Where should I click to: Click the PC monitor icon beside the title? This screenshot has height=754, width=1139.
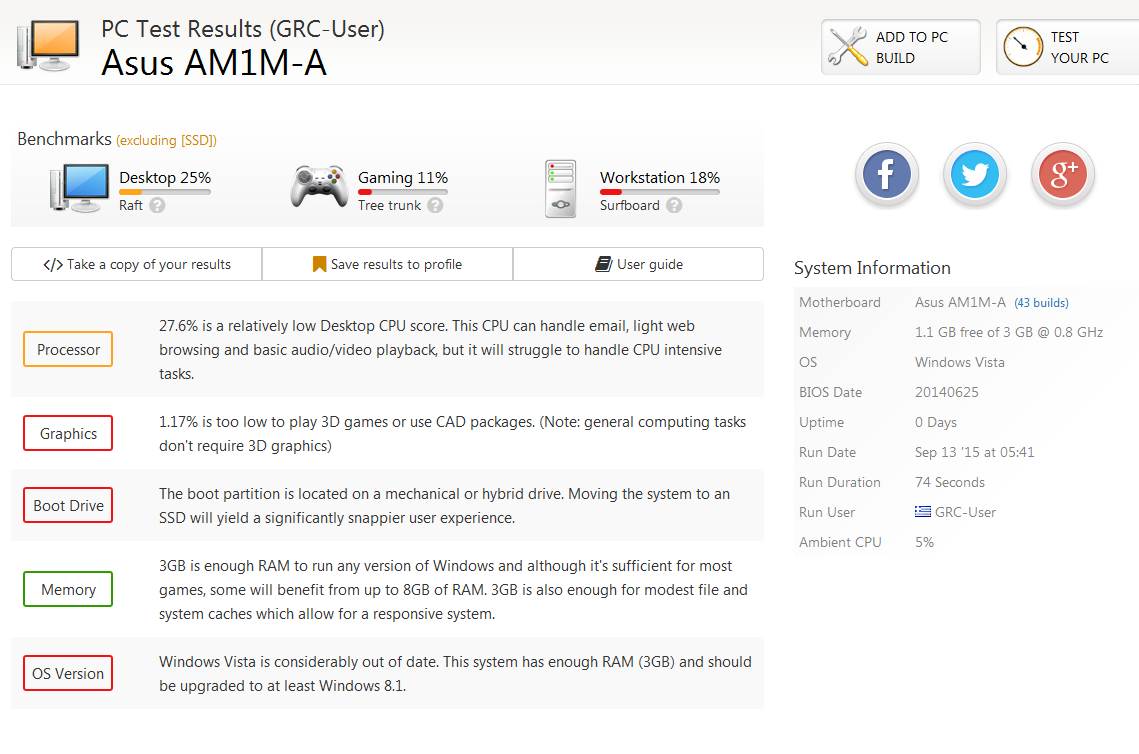49,45
